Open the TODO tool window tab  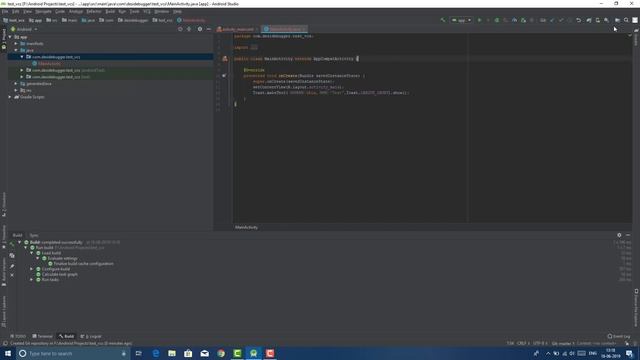18,336
